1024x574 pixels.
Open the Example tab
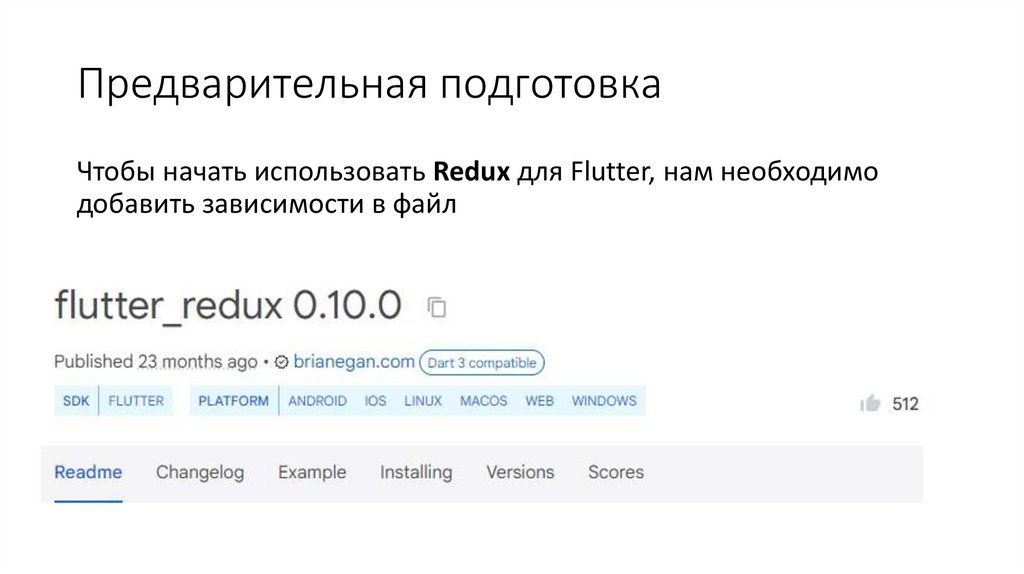tap(312, 472)
